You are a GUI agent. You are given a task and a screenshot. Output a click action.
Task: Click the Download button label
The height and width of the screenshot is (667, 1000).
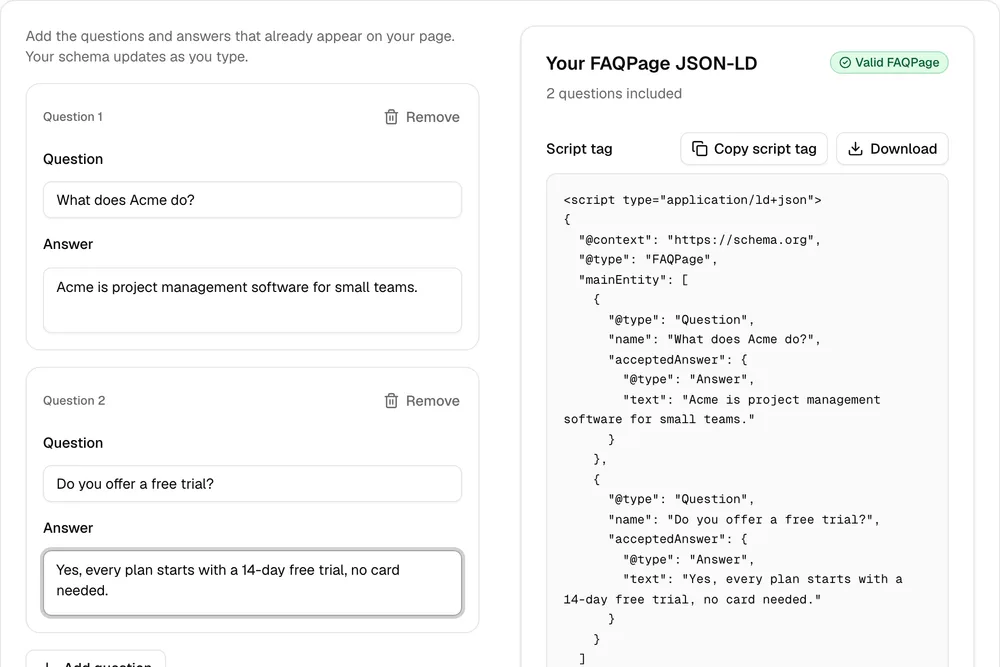tap(903, 149)
